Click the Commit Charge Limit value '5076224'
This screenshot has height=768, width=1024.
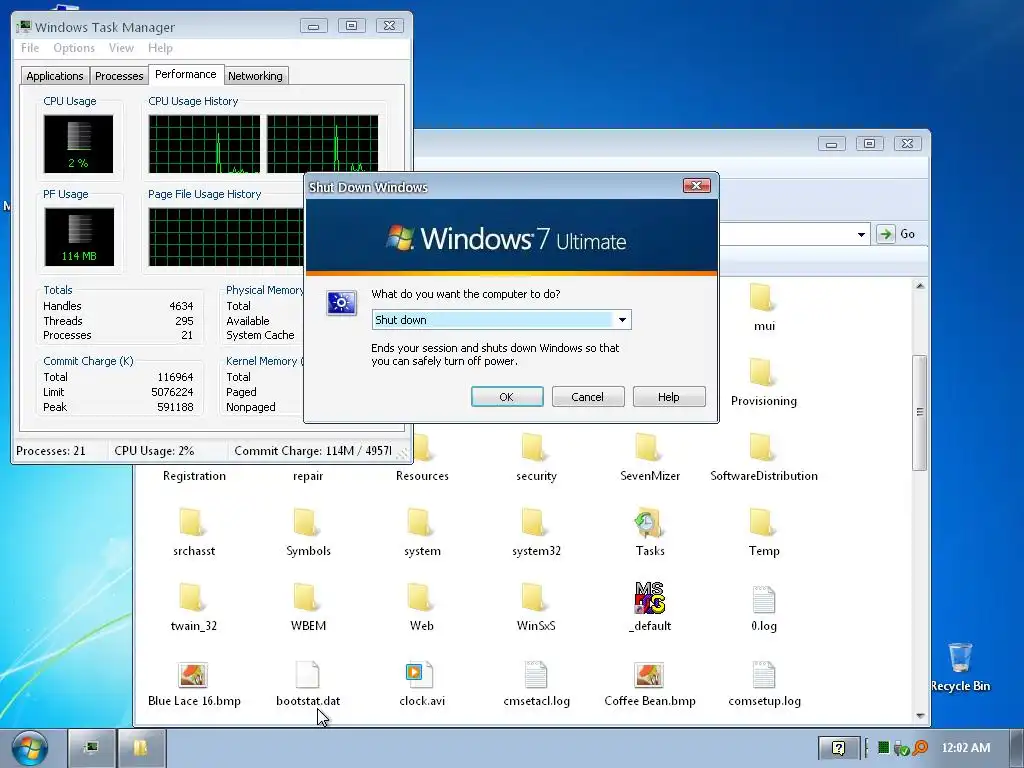pyautogui.click(x=172, y=392)
